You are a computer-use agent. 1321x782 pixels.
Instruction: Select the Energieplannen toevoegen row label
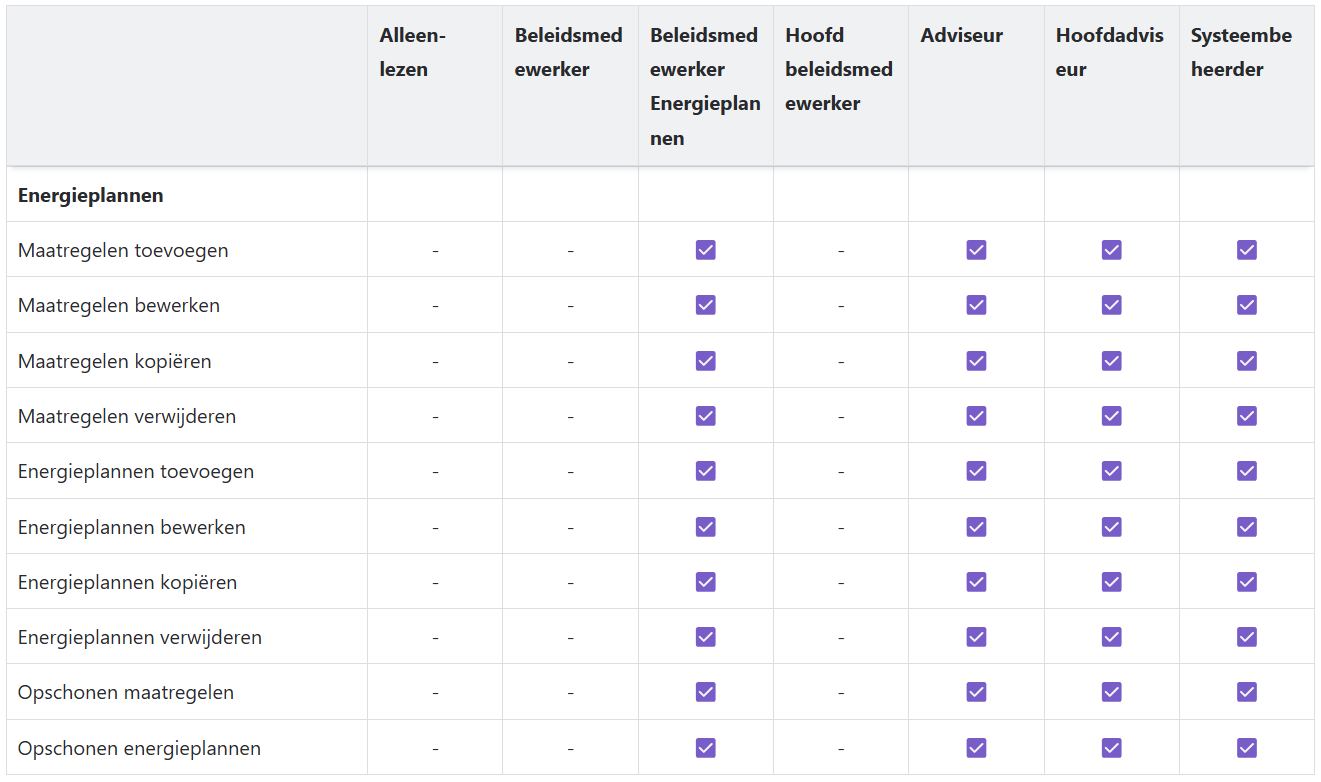click(136, 471)
